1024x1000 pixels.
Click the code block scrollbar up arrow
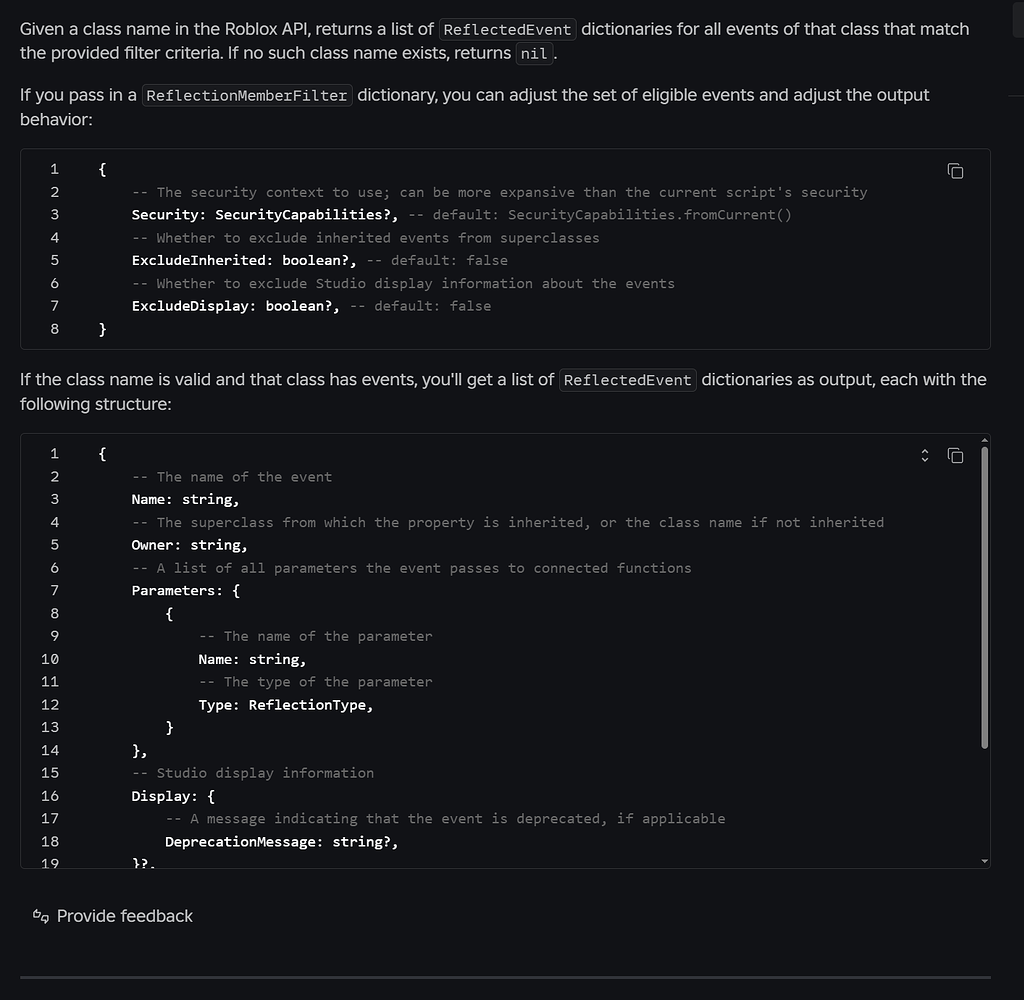pos(984,440)
